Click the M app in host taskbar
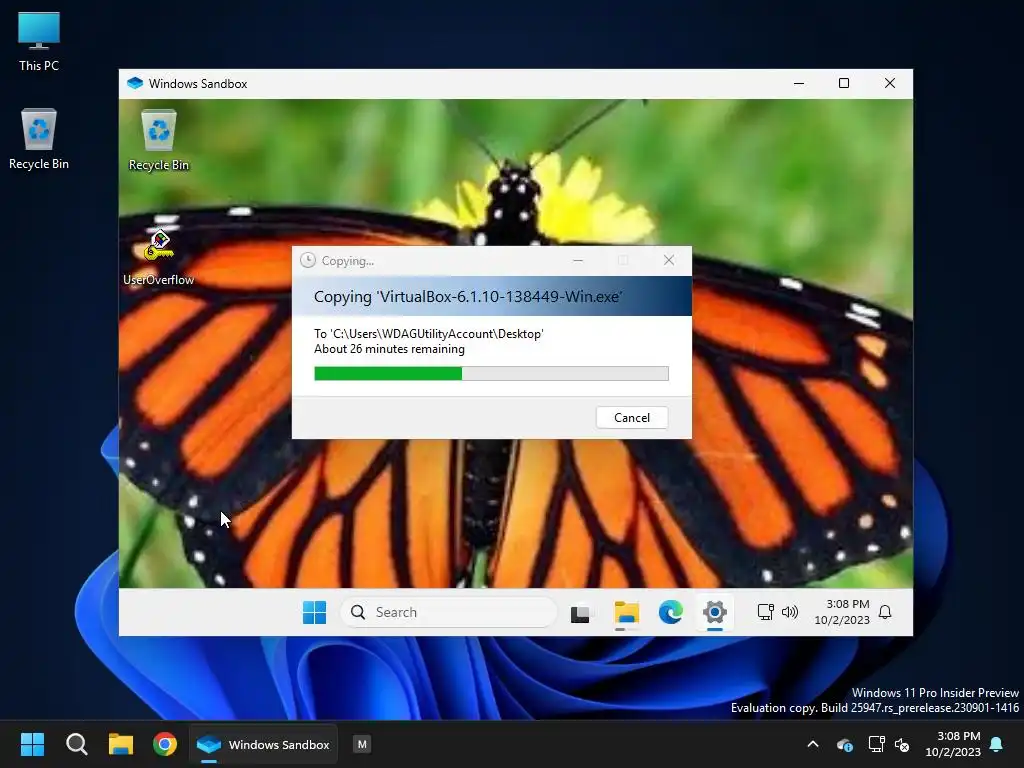This screenshot has height=768, width=1024. pyautogui.click(x=362, y=744)
